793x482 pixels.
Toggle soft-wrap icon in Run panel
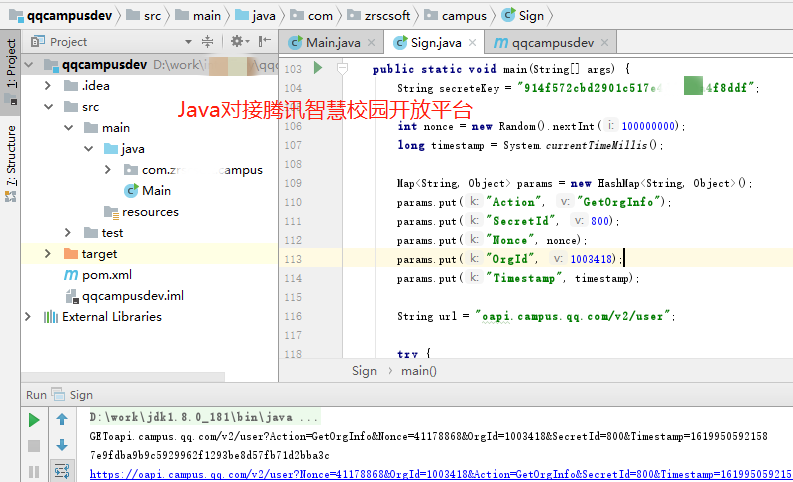click(x=62, y=471)
